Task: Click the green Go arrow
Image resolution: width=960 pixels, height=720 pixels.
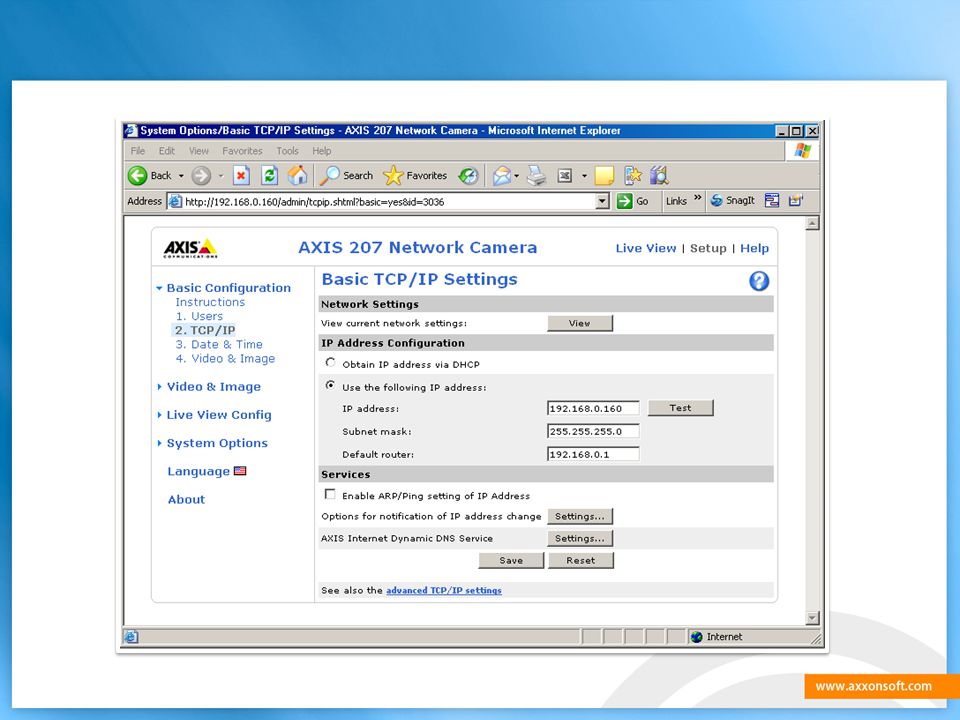Action: [624, 201]
